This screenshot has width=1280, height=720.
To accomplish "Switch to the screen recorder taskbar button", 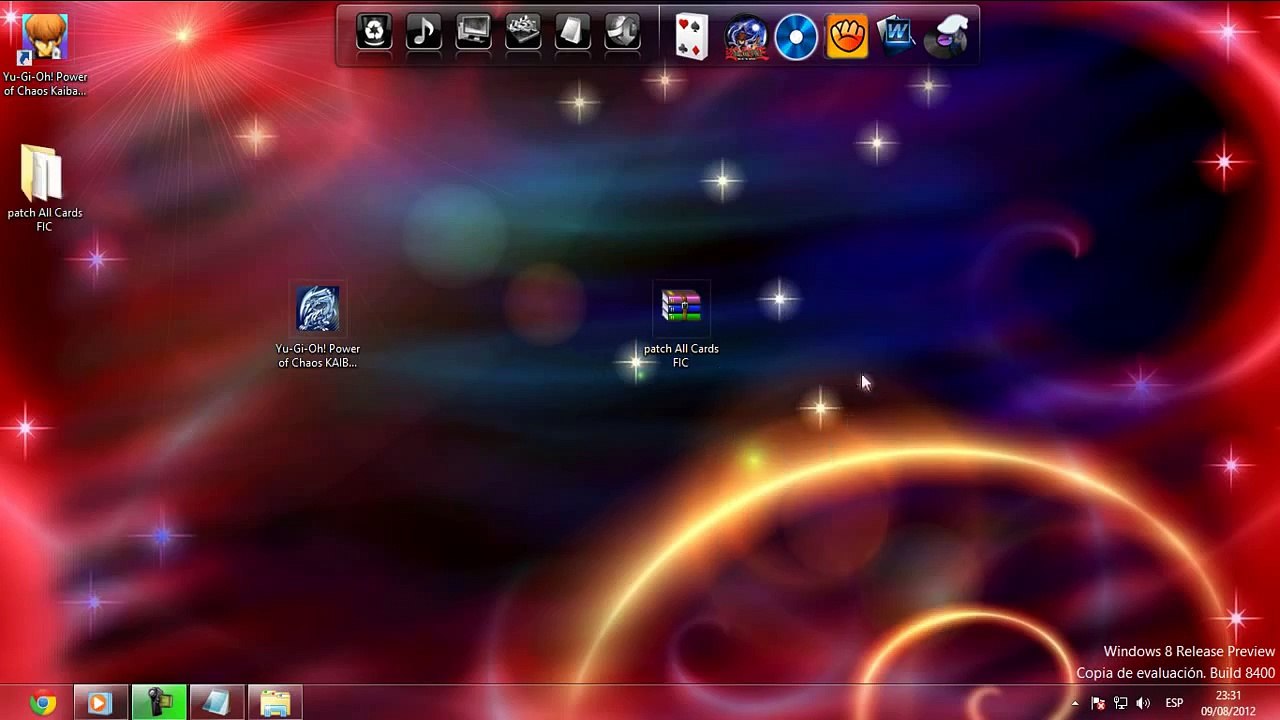I will click(159, 703).
